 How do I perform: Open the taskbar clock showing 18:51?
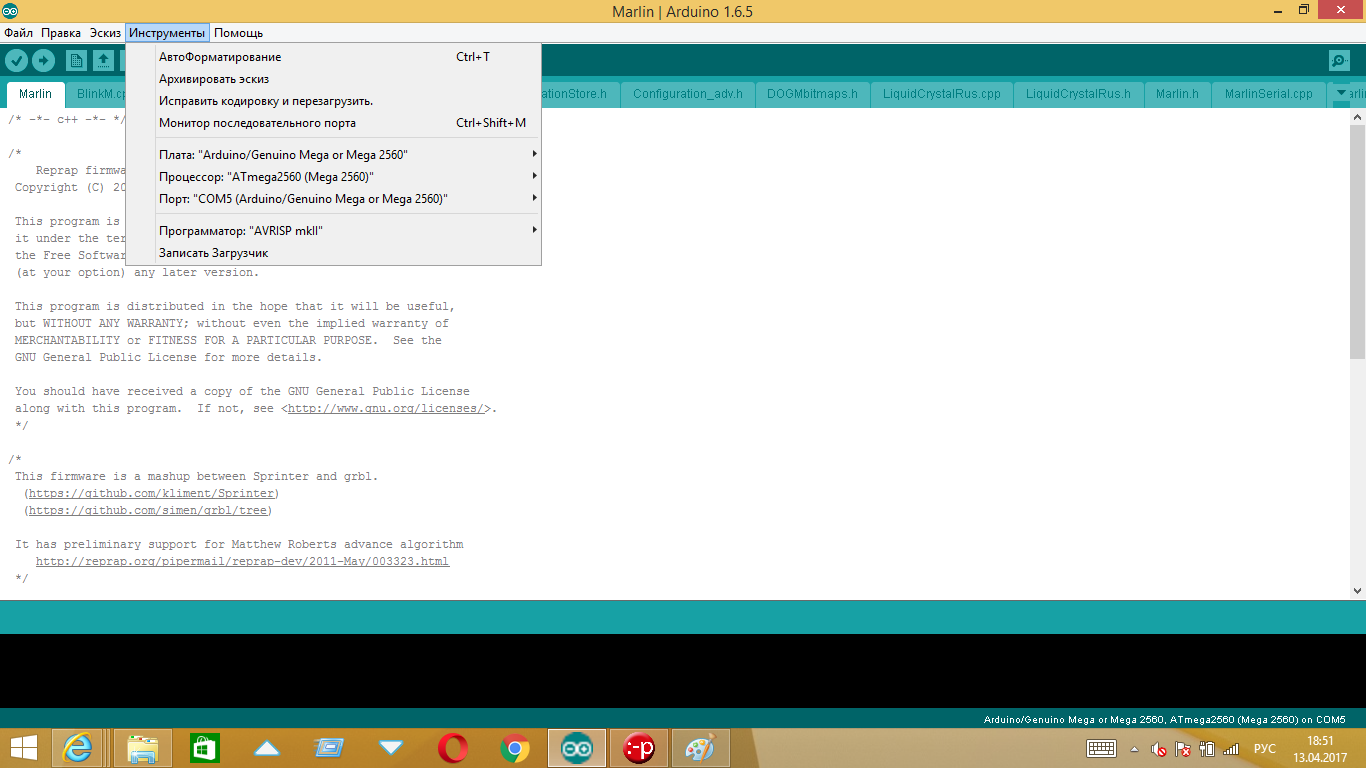coord(1321,748)
